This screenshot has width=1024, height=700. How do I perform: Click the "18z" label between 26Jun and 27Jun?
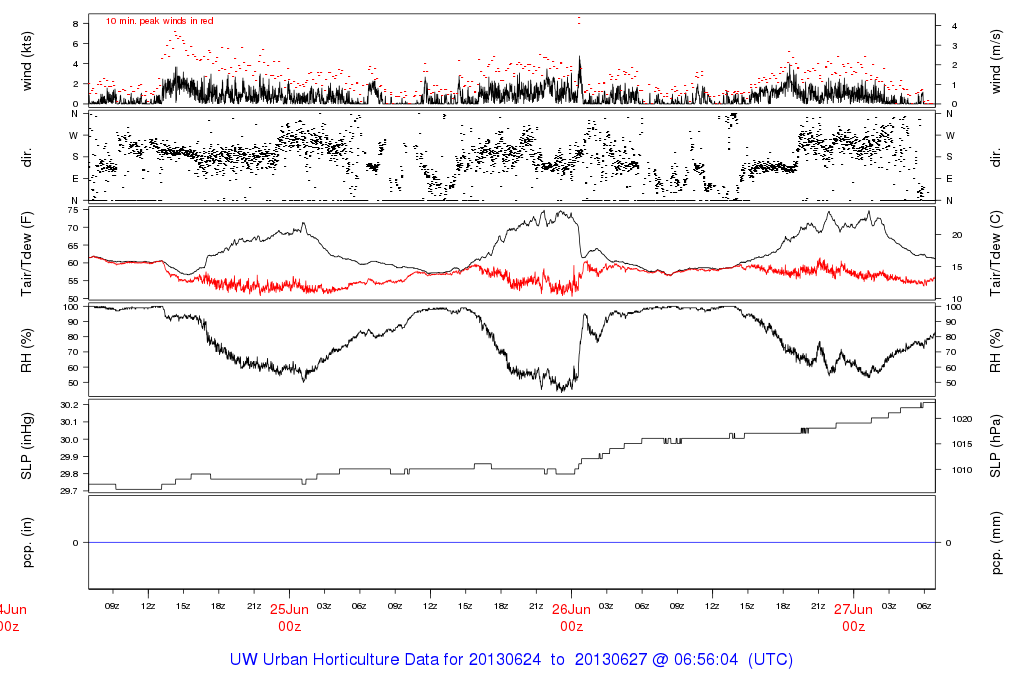coord(782,606)
